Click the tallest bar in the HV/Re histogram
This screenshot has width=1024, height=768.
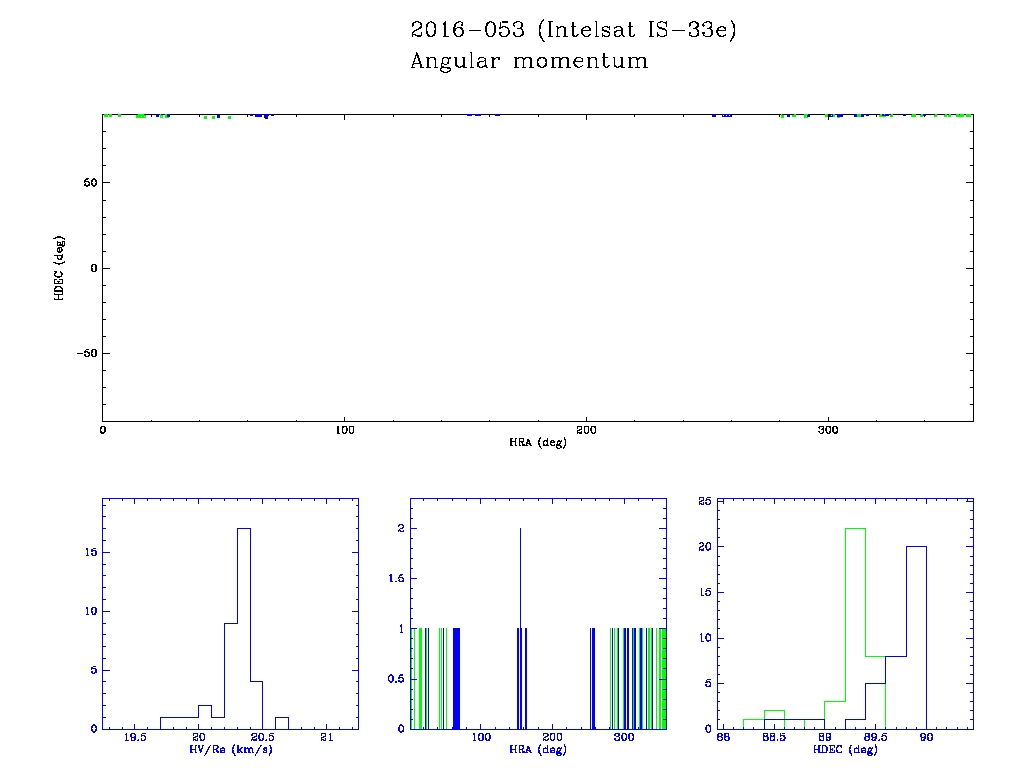coord(243,630)
